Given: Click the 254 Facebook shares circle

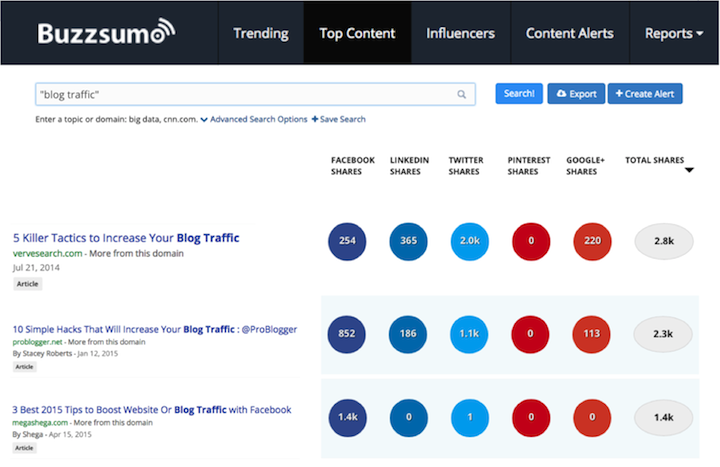Looking at the screenshot, I should pyautogui.click(x=348, y=240).
